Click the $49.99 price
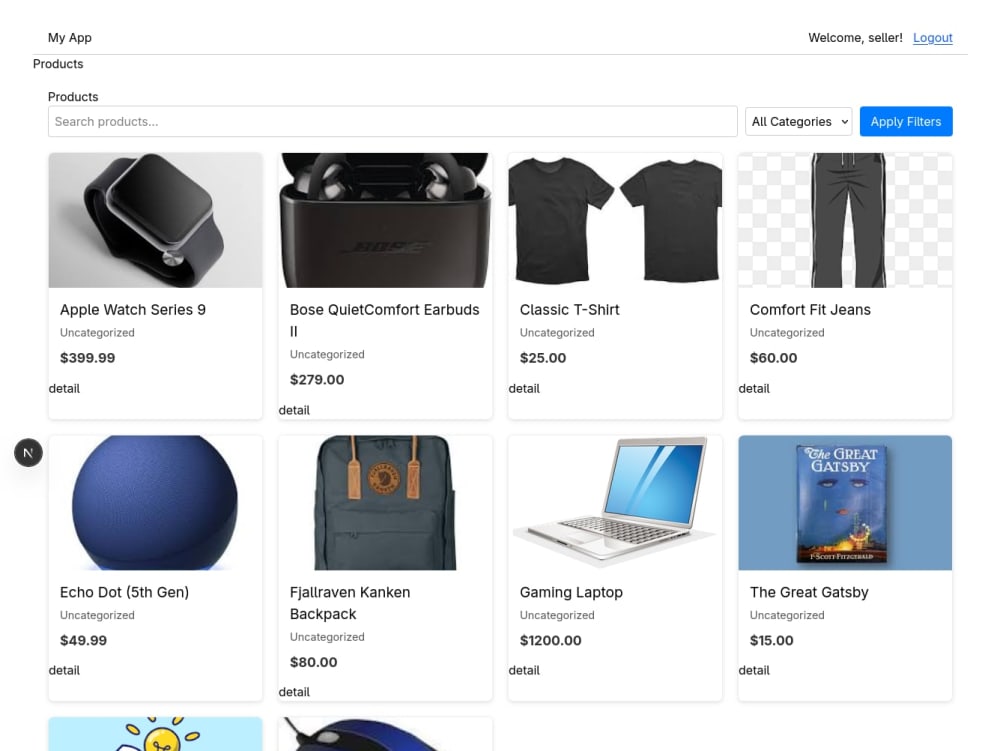This screenshot has width=1000, height=751. (84, 640)
